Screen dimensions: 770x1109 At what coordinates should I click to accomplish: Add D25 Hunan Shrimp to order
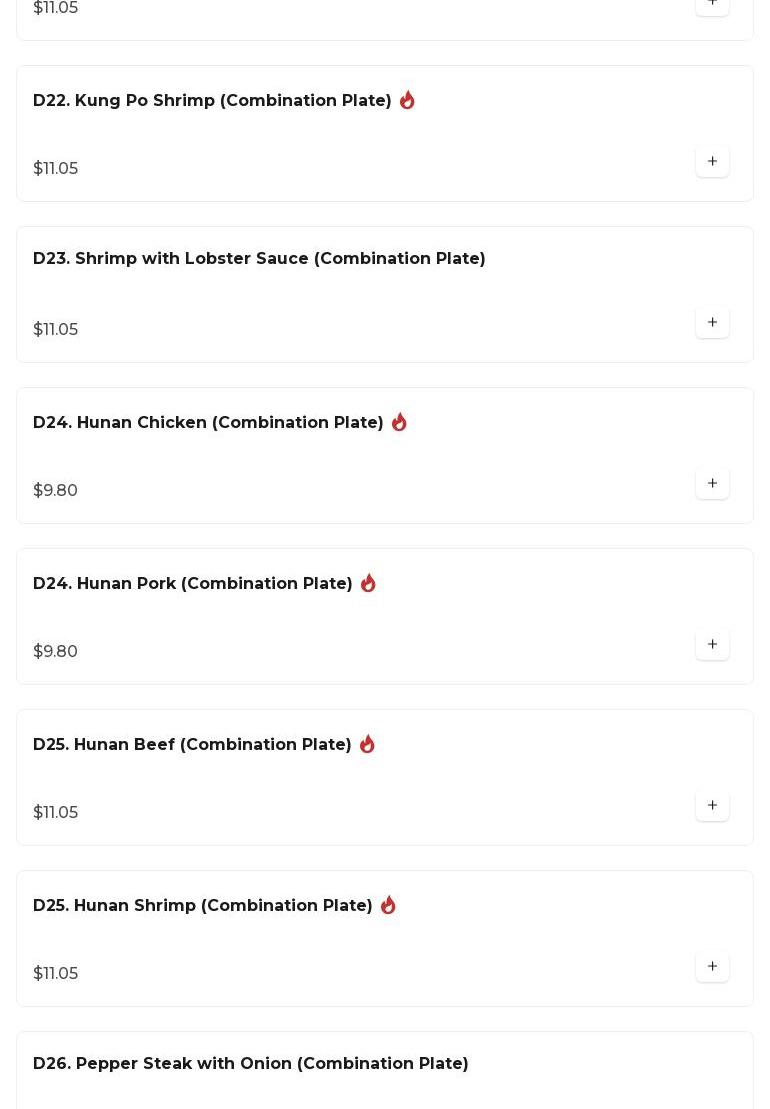tap(712, 967)
